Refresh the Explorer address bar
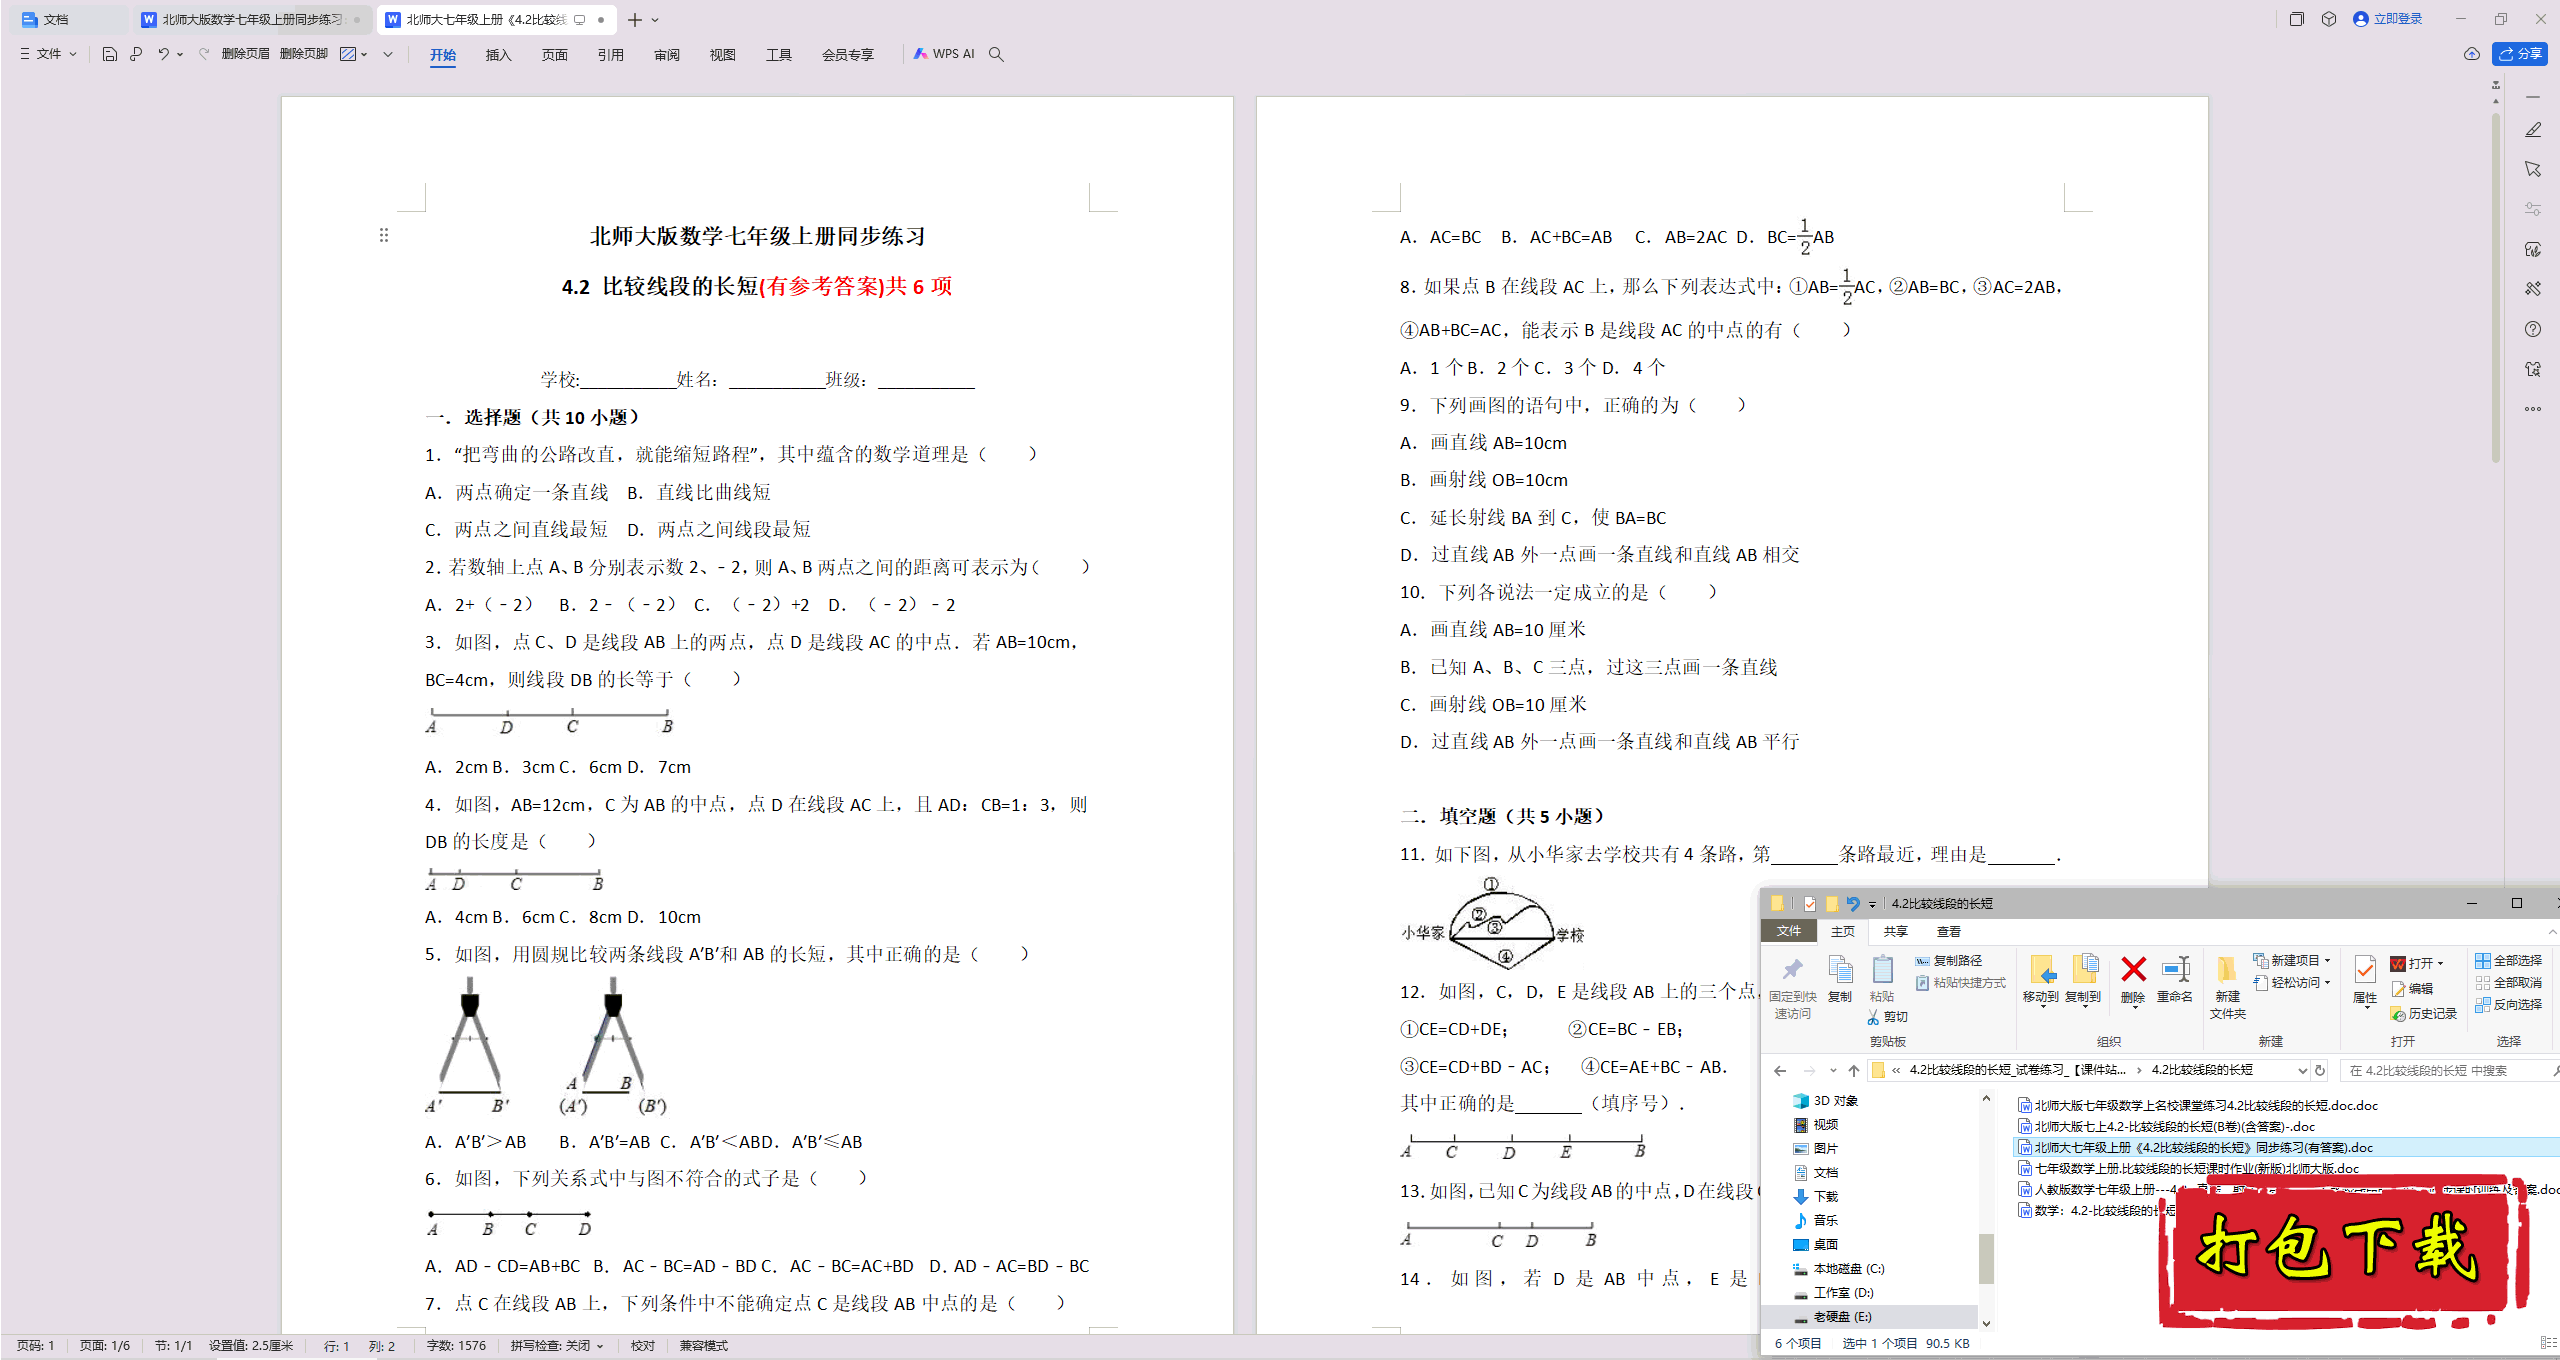Image resolution: width=2560 pixels, height=1360 pixels. pyautogui.click(x=2320, y=1071)
